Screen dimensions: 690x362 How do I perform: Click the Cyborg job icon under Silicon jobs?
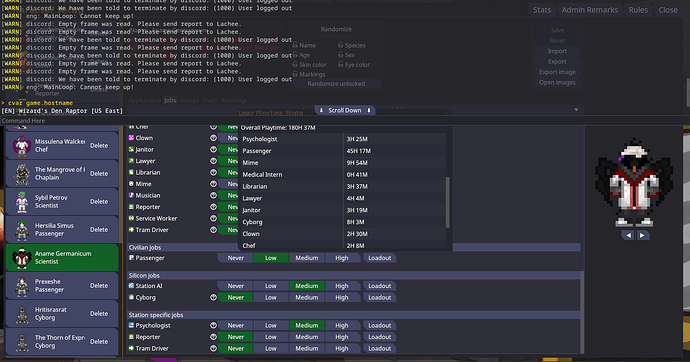(x=131, y=297)
